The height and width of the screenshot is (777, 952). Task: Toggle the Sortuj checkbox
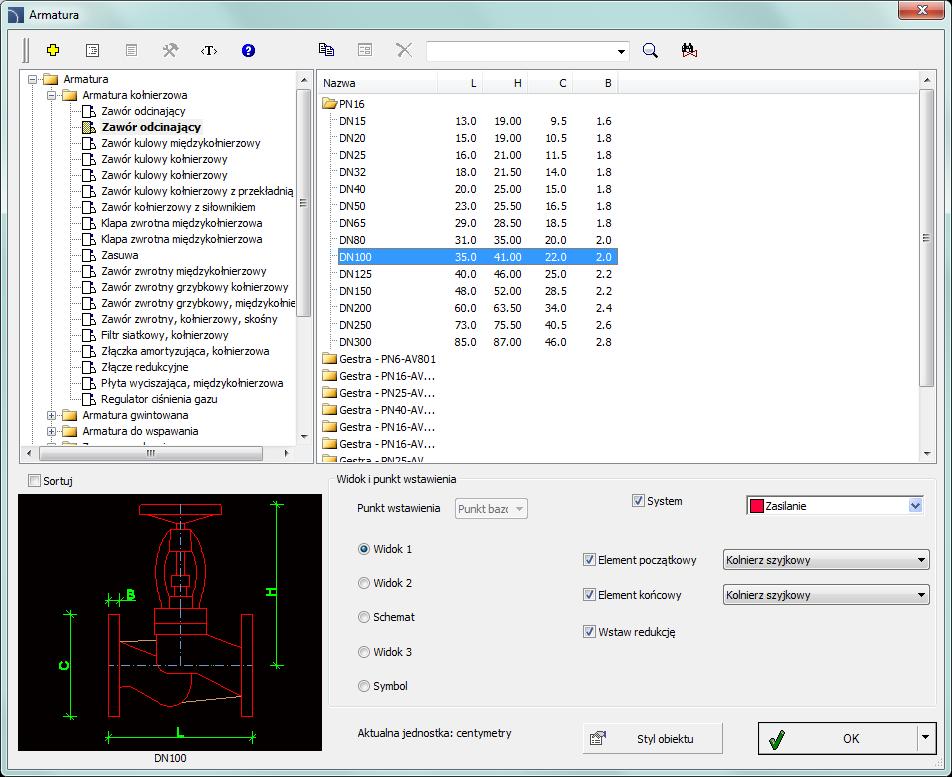point(35,481)
